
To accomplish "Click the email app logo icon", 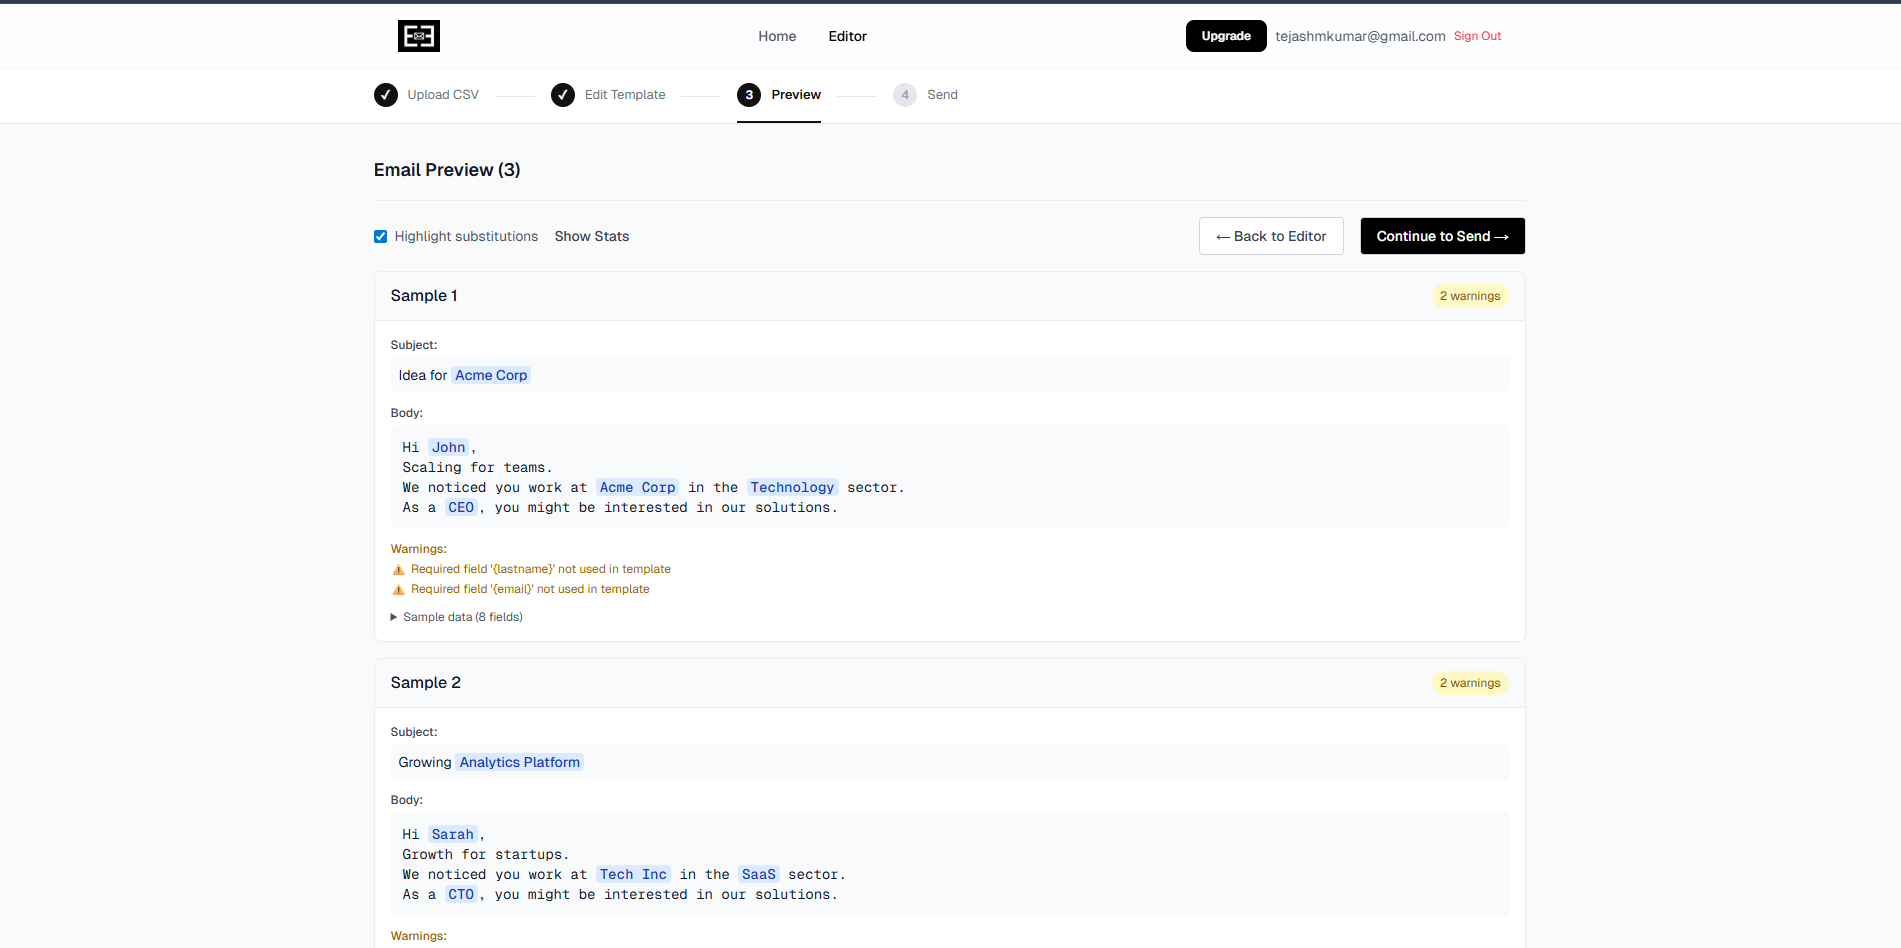I will 418,36.
